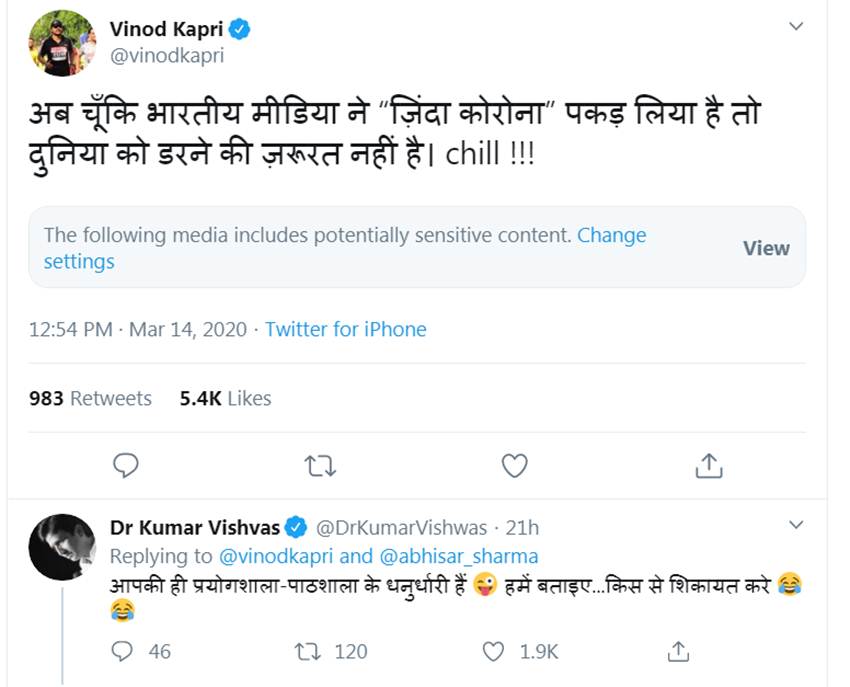View the 983 Retweets list

(x=91, y=398)
